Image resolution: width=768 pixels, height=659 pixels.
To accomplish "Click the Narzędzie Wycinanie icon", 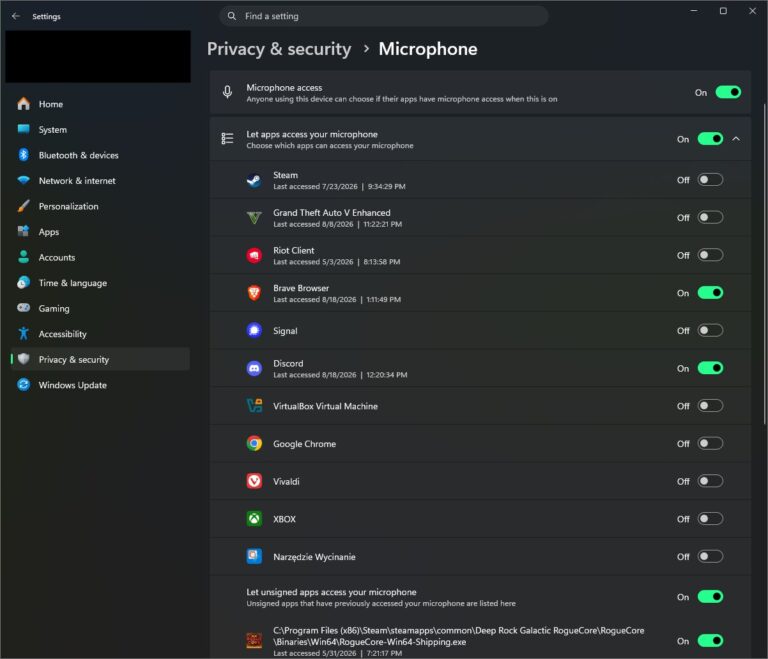I will pos(254,557).
